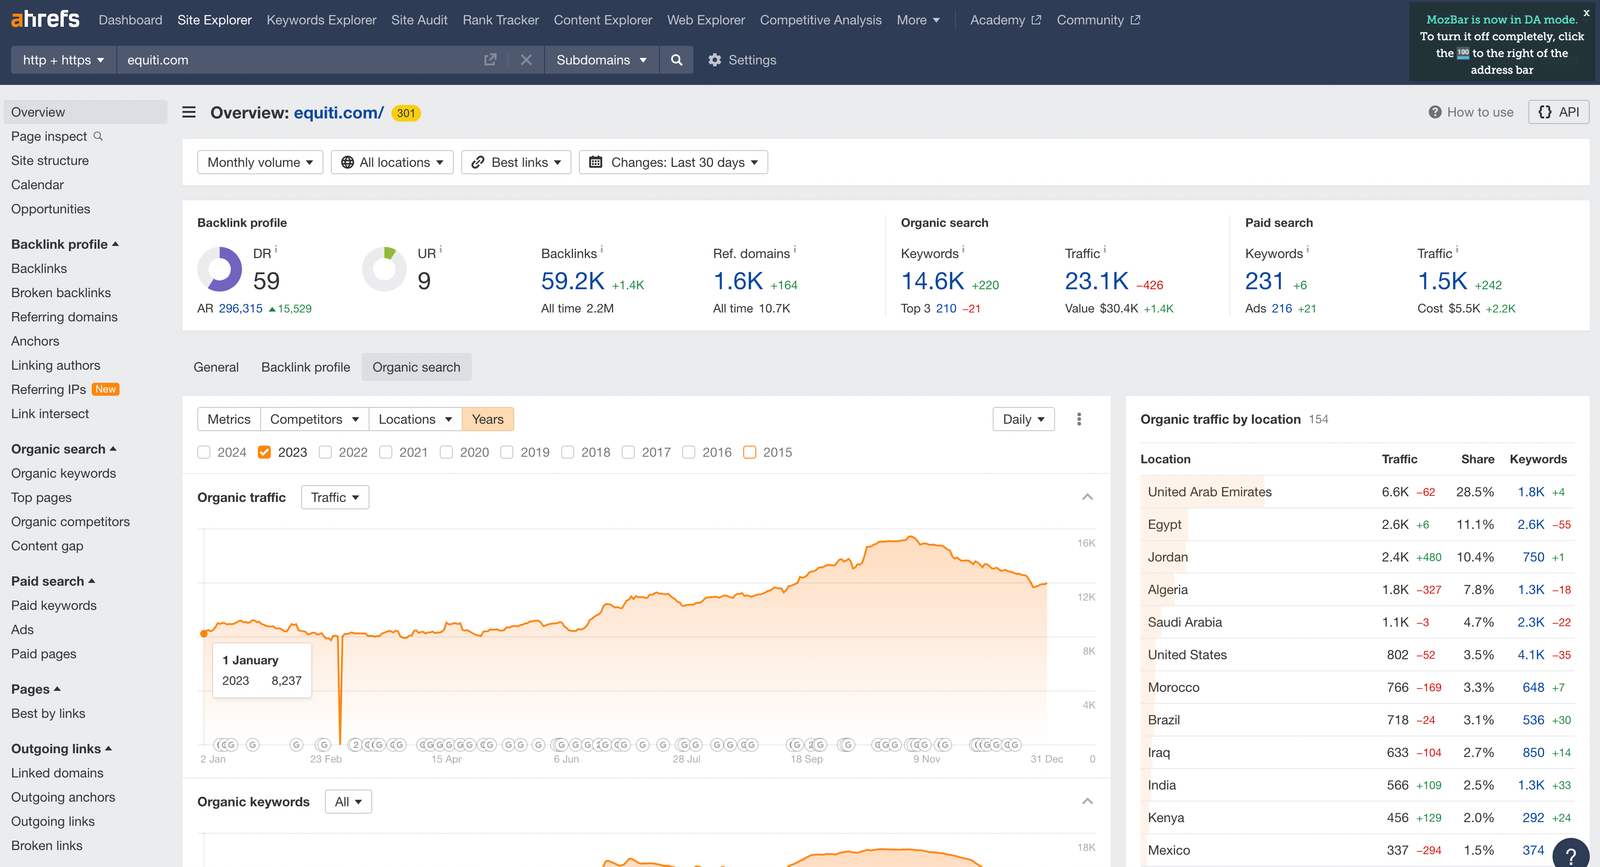
Task: Check the 2024 year checkbox
Action: tap(204, 452)
